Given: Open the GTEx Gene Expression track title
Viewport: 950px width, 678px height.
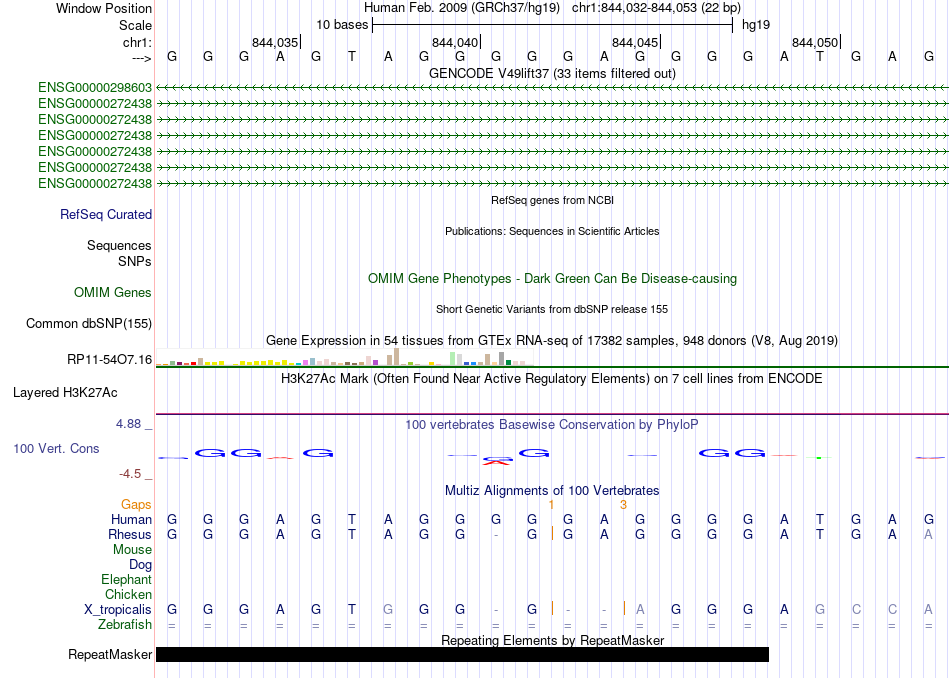Looking at the screenshot, I should (552, 341).
